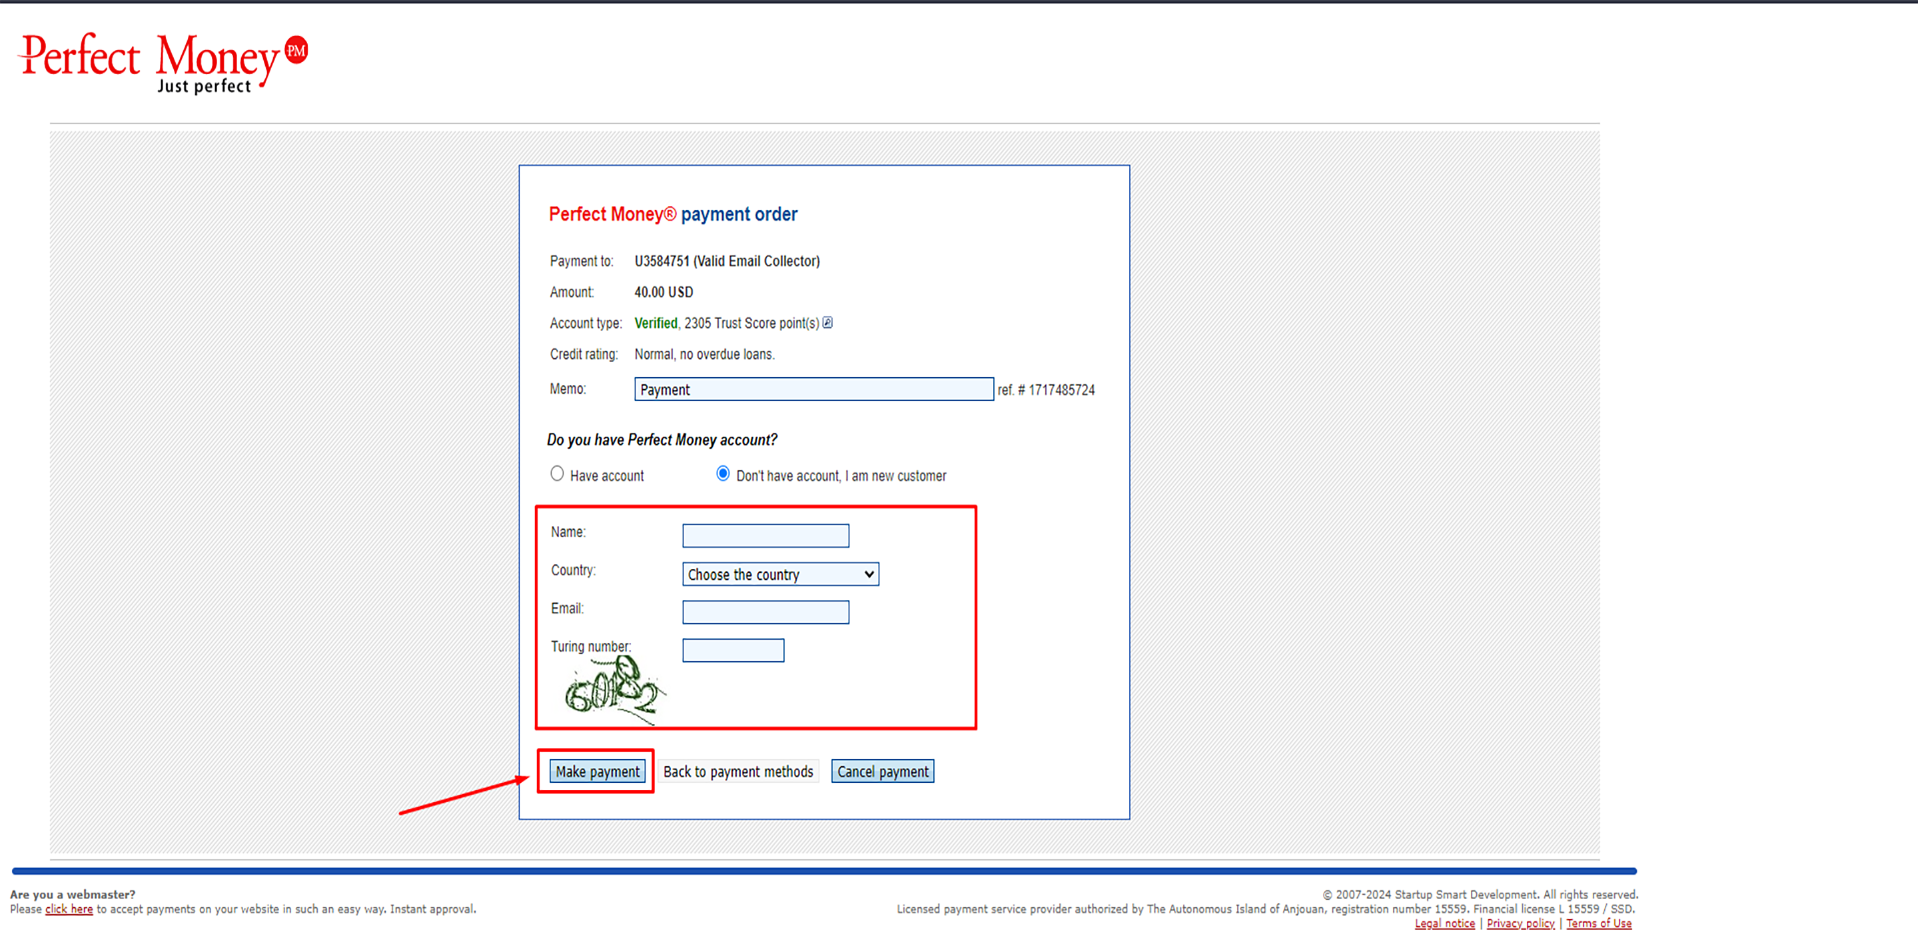Open the webmaster click here link
The image size is (1918, 950).
(x=69, y=909)
